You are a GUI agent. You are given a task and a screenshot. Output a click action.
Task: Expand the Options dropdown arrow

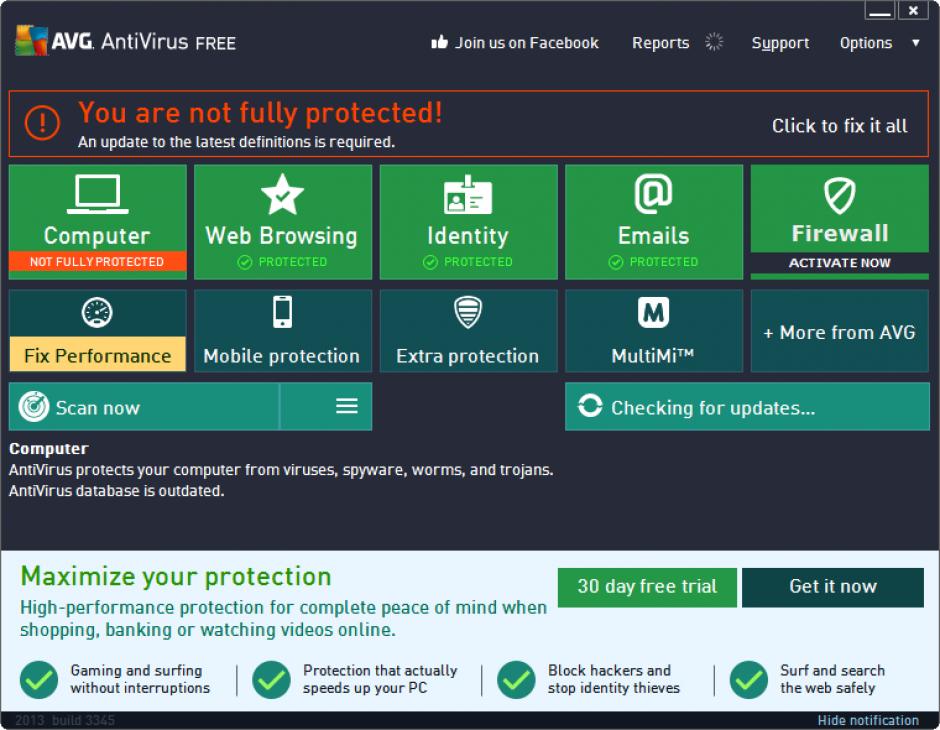[x=915, y=43]
